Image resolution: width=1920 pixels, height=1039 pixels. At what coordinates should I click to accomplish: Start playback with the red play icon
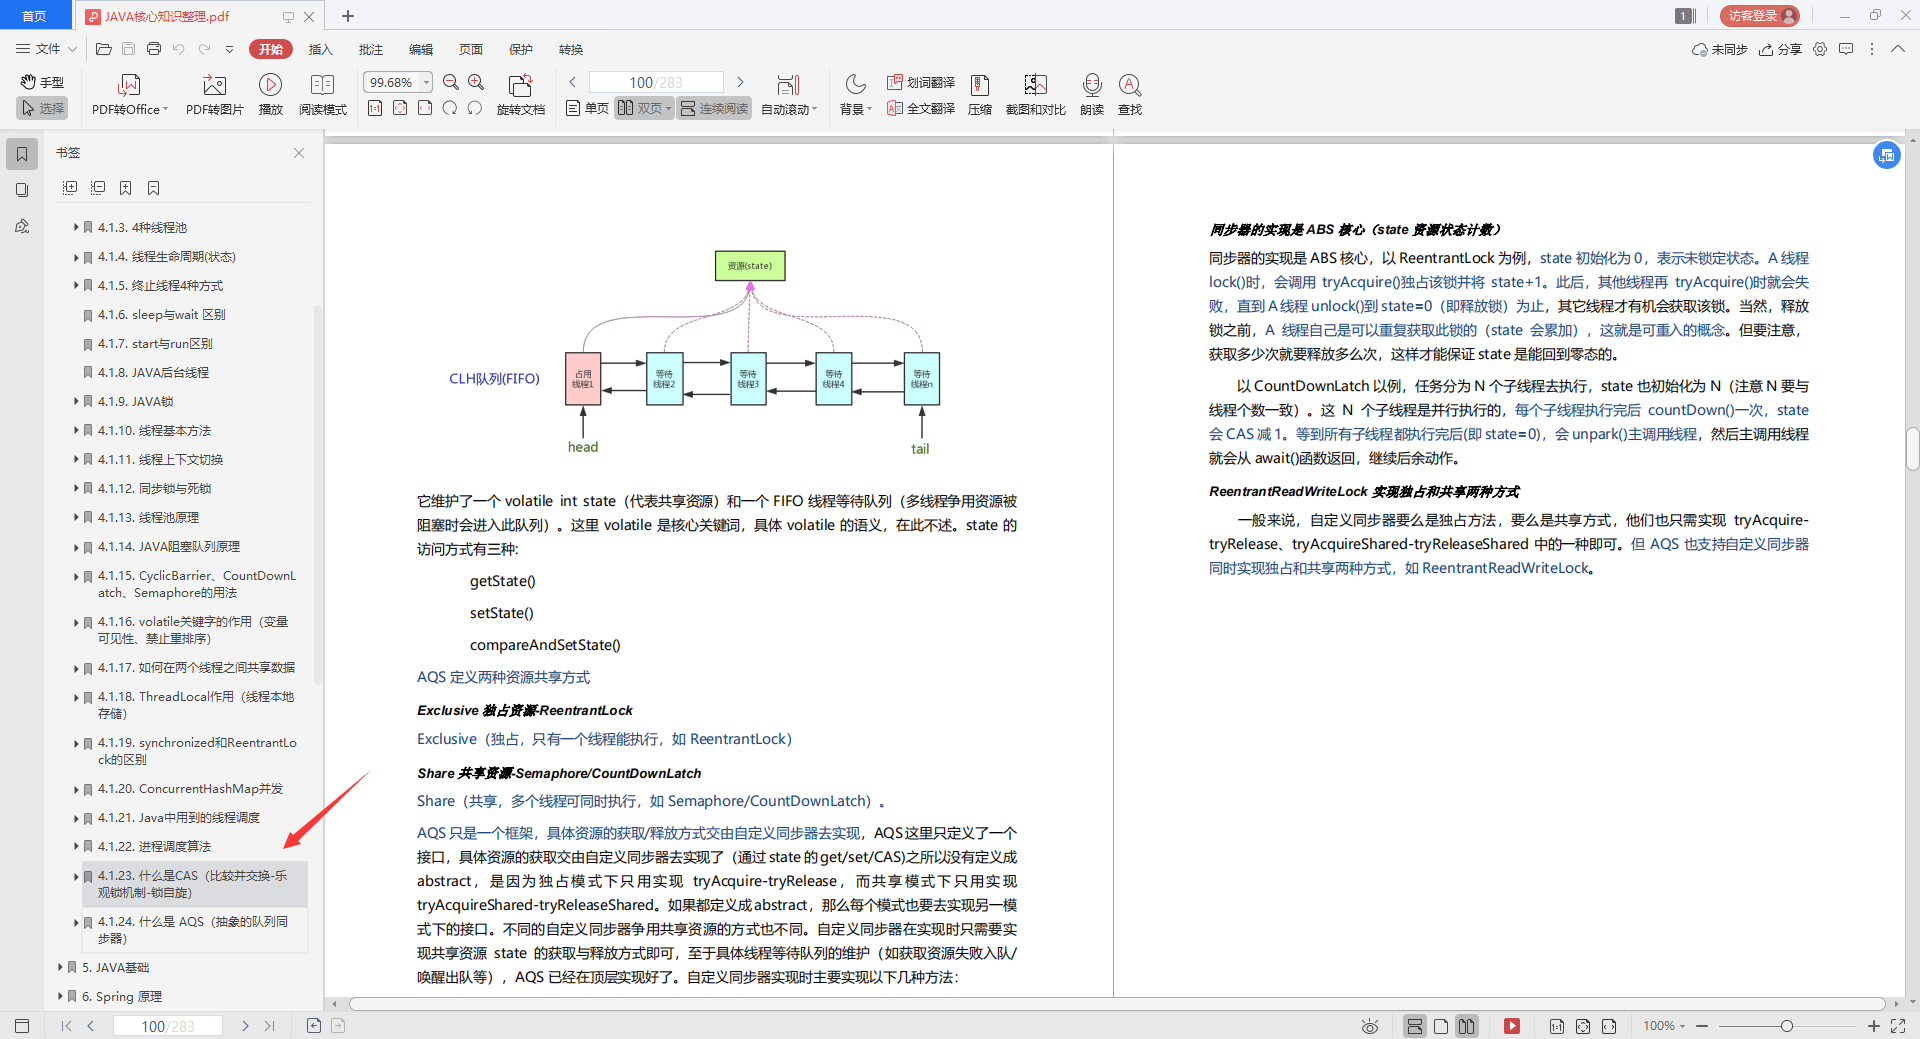point(1512,1026)
